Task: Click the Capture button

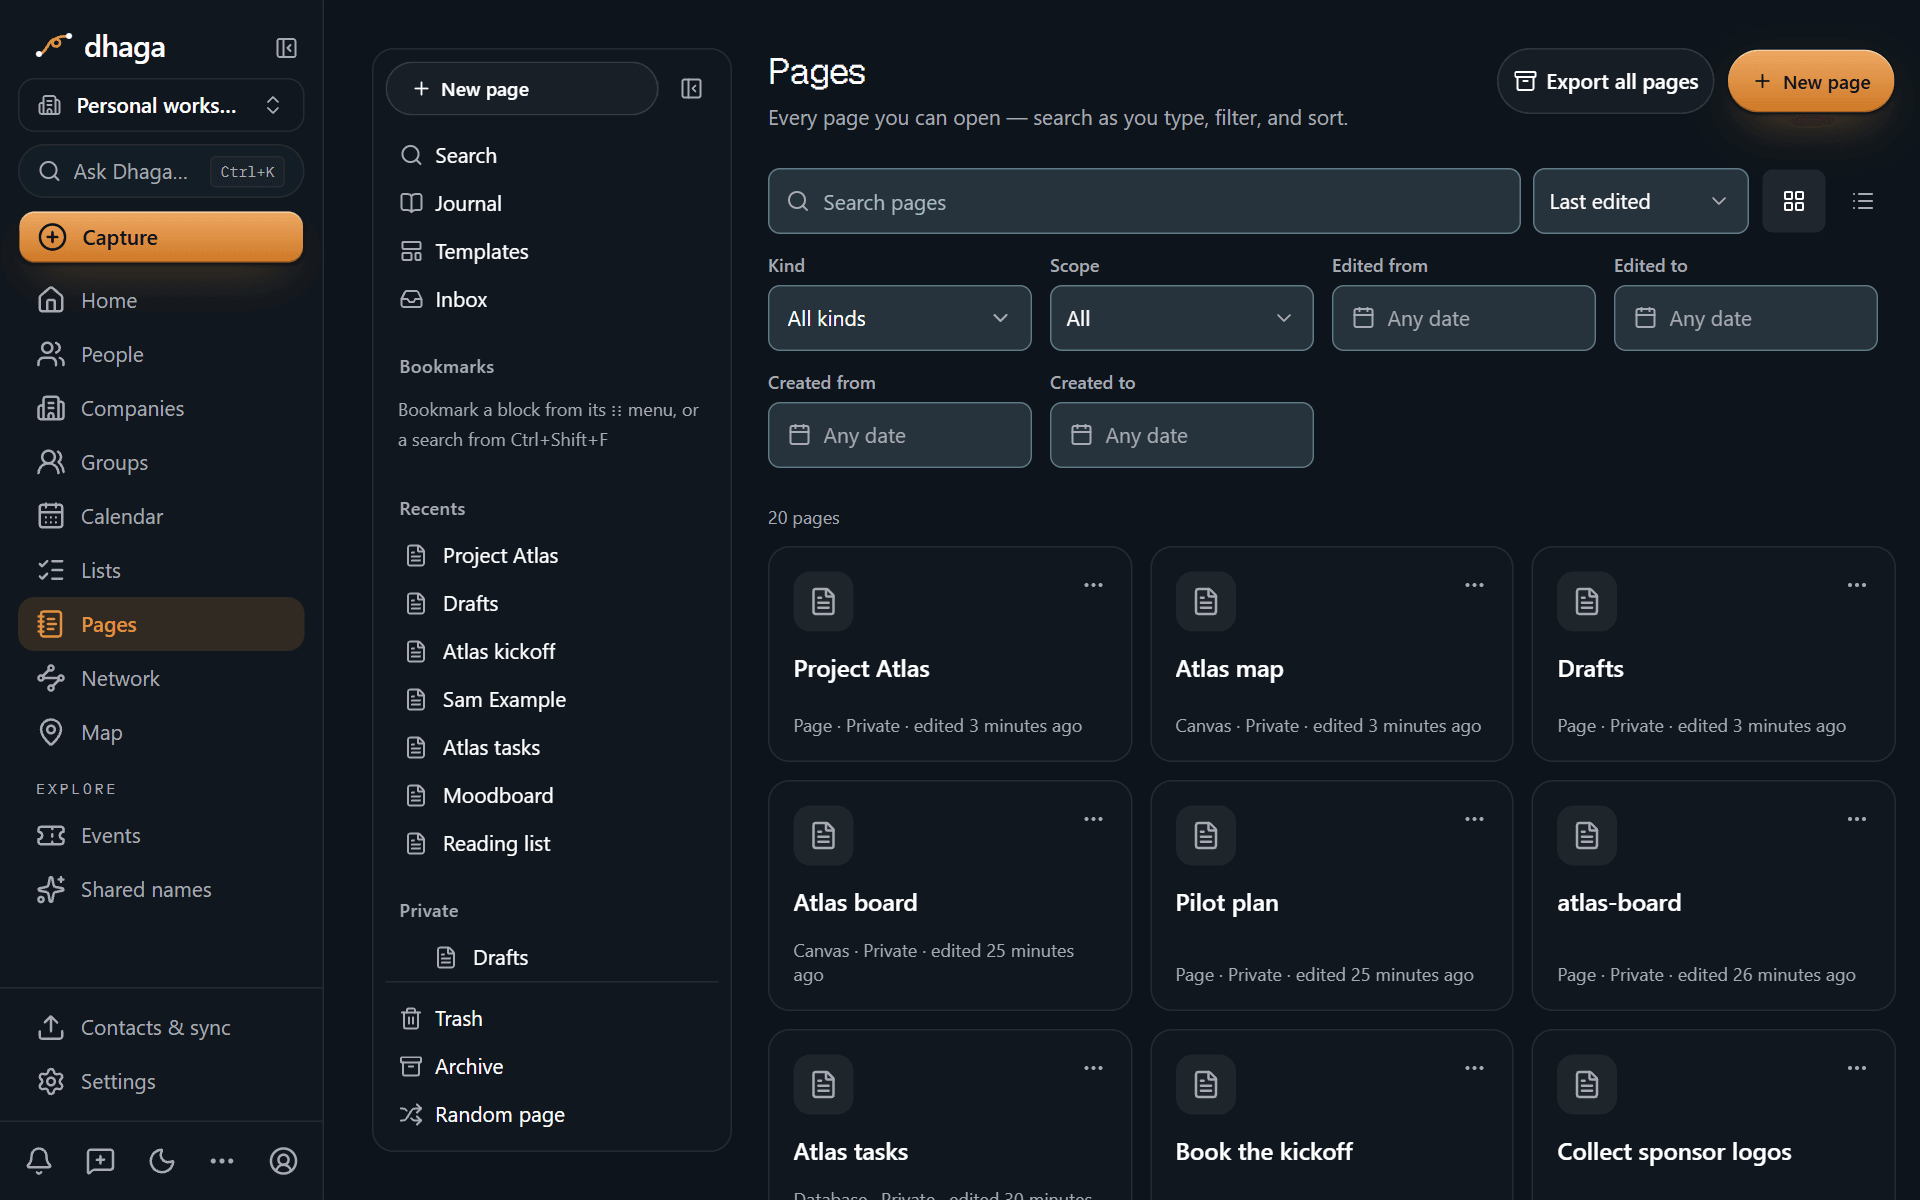Action: [161, 237]
